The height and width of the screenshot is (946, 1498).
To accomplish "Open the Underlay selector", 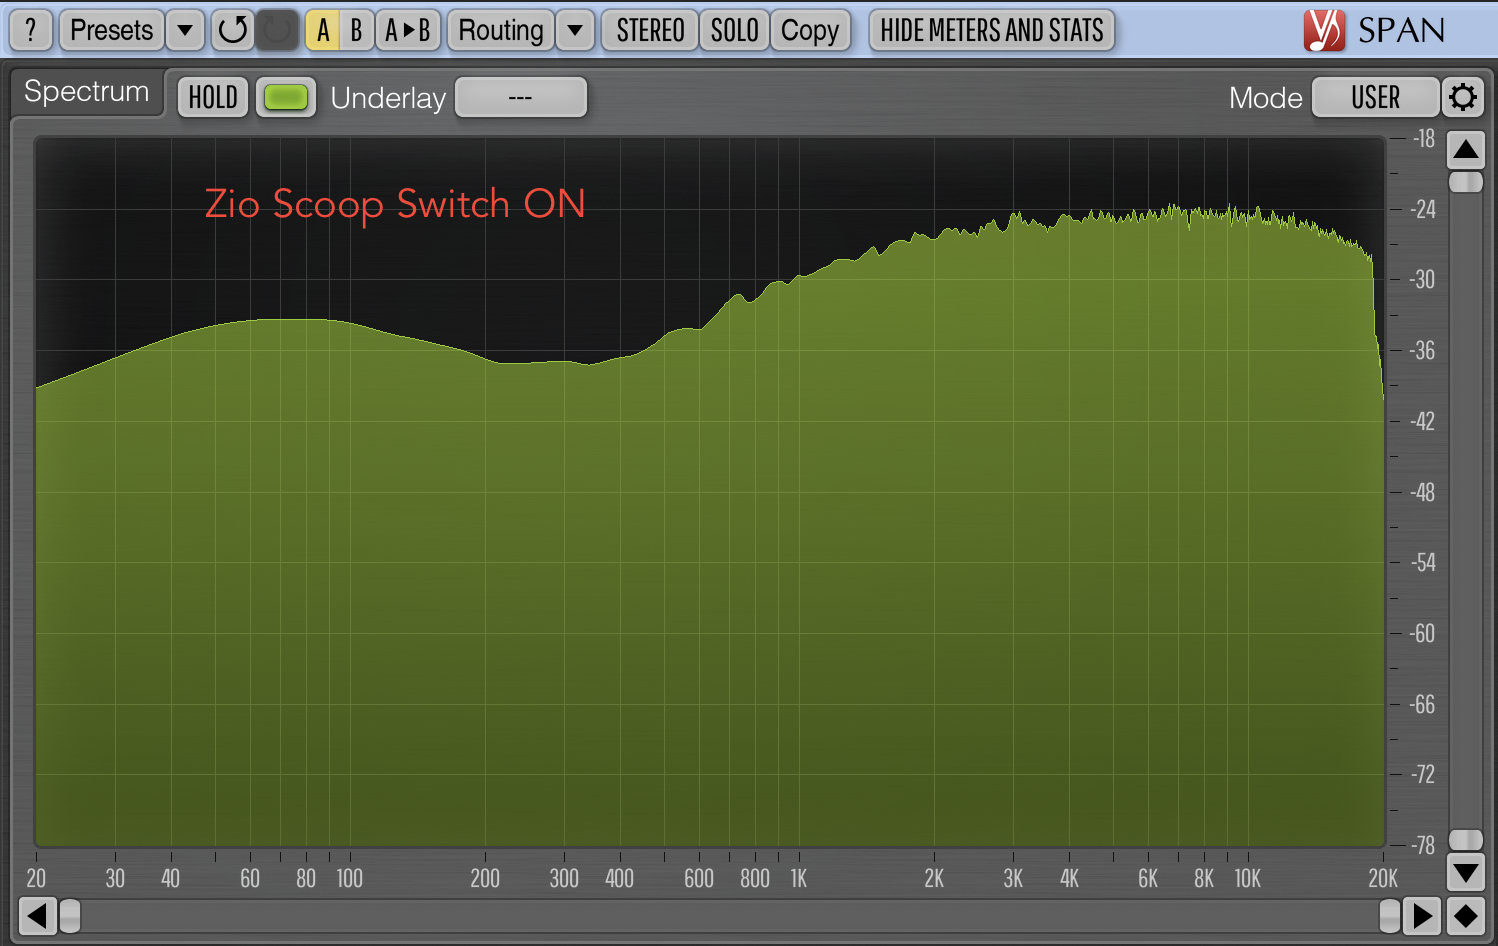I will 521,97.
